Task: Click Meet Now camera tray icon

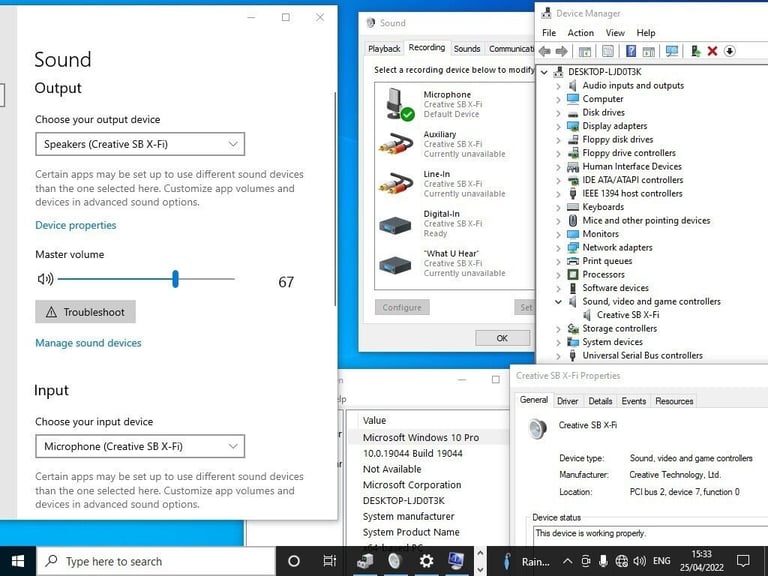Action: [586, 561]
